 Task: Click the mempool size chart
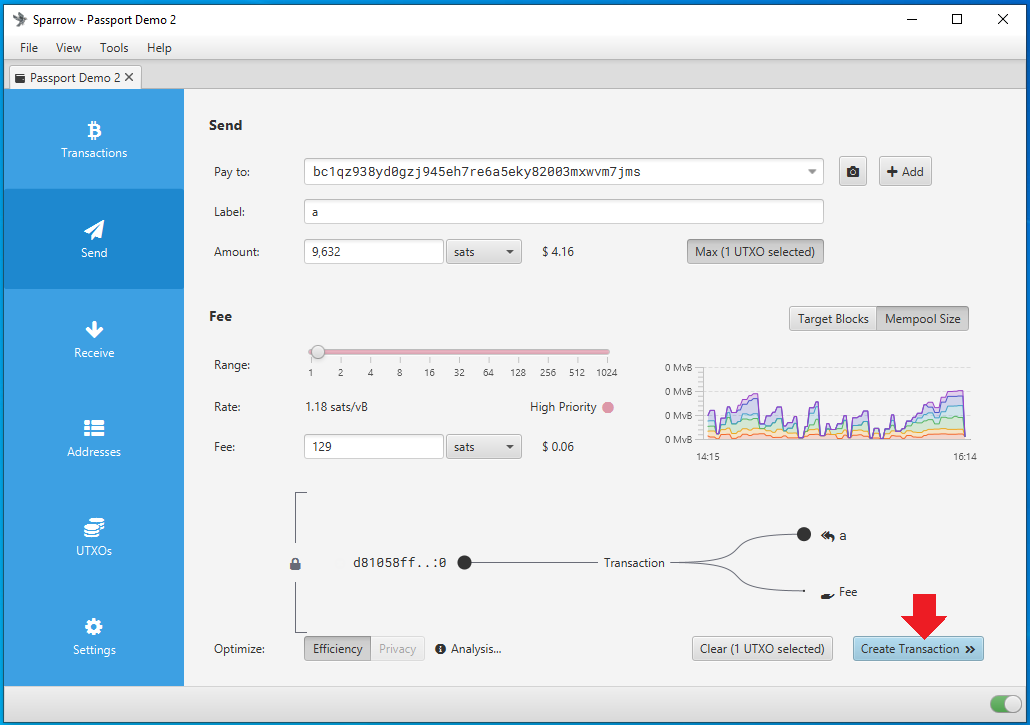(x=836, y=404)
